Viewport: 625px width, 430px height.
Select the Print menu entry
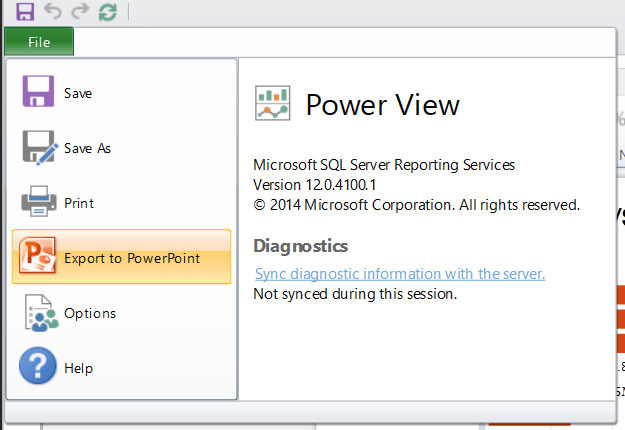click(79, 203)
